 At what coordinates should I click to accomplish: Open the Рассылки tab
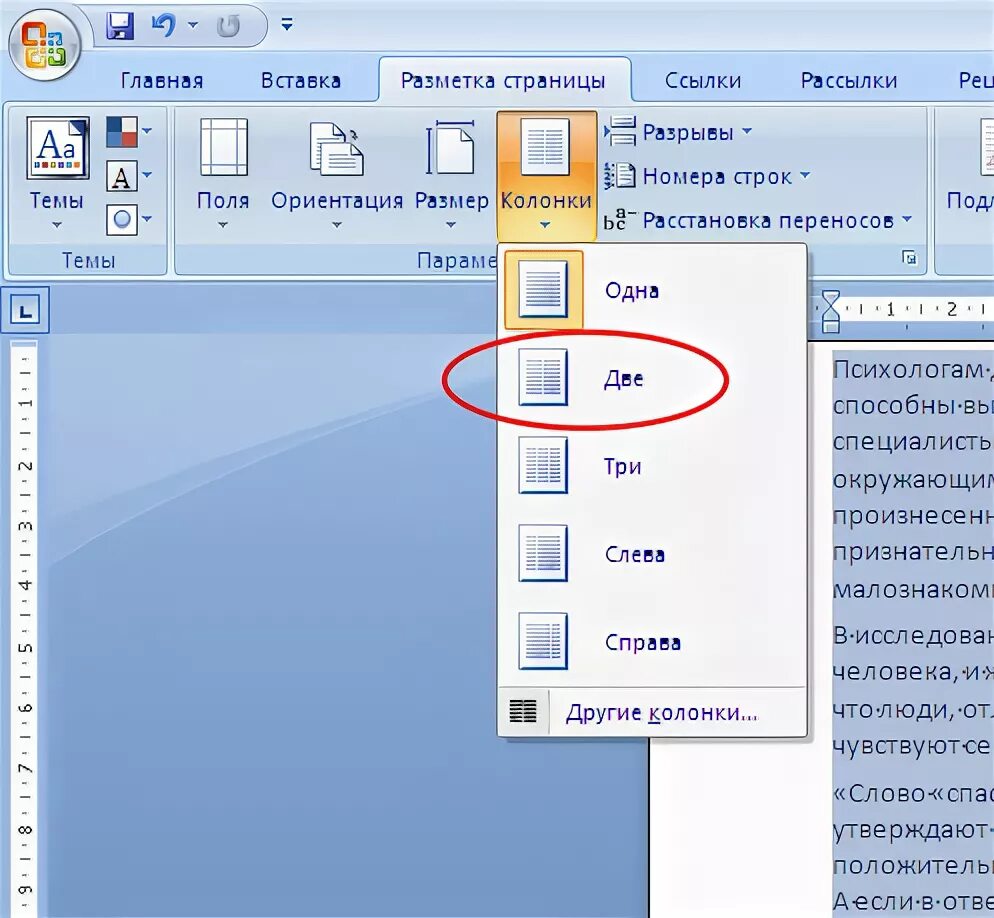(x=848, y=81)
